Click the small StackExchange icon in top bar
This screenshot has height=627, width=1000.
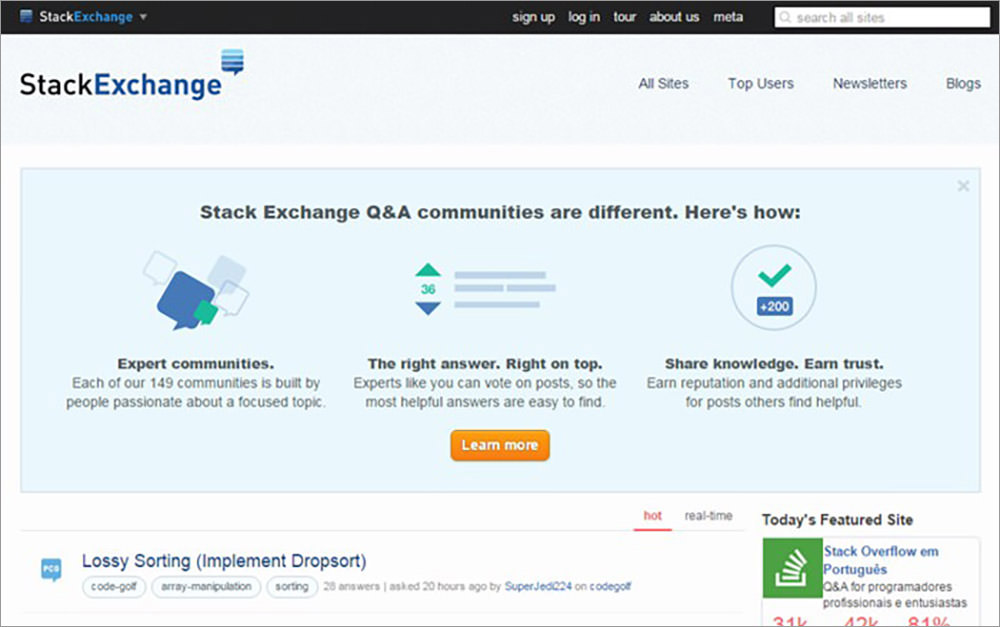point(26,16)
